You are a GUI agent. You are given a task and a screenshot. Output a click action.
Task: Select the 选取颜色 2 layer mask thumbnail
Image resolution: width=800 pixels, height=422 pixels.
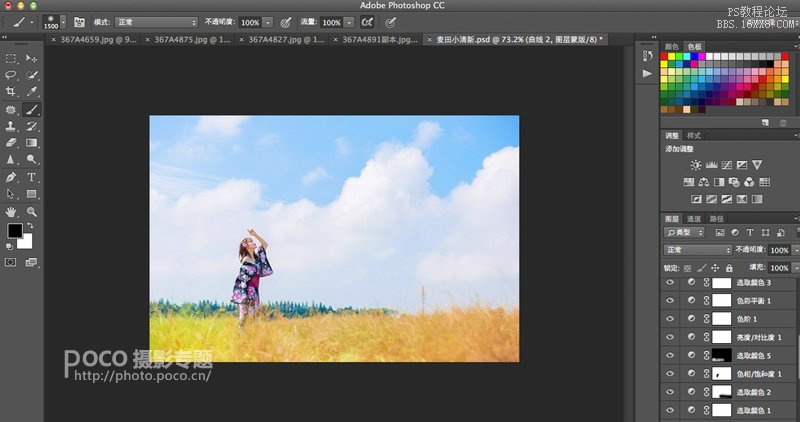pyautogui.click(x=721, y=392)
